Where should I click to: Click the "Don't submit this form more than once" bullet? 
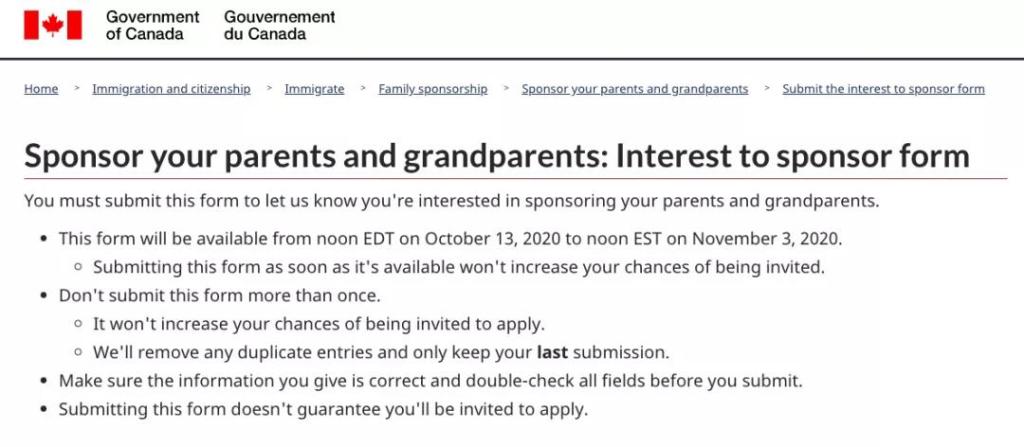click(x=219, y=296)
